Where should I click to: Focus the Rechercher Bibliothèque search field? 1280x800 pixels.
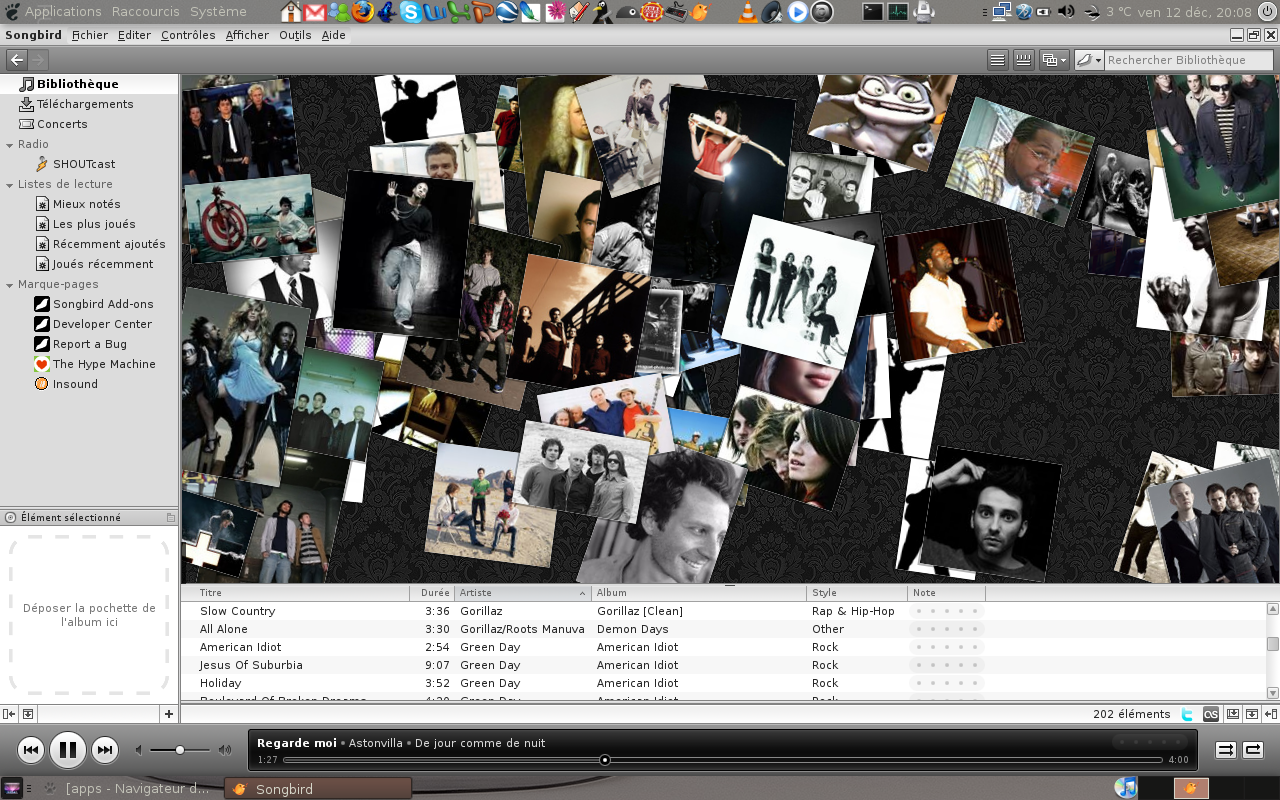[x=1188, y=60]
